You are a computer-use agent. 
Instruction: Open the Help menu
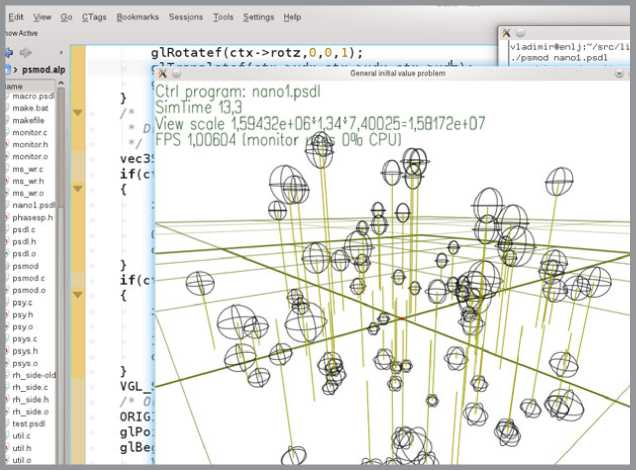click(x=292, y=17)
